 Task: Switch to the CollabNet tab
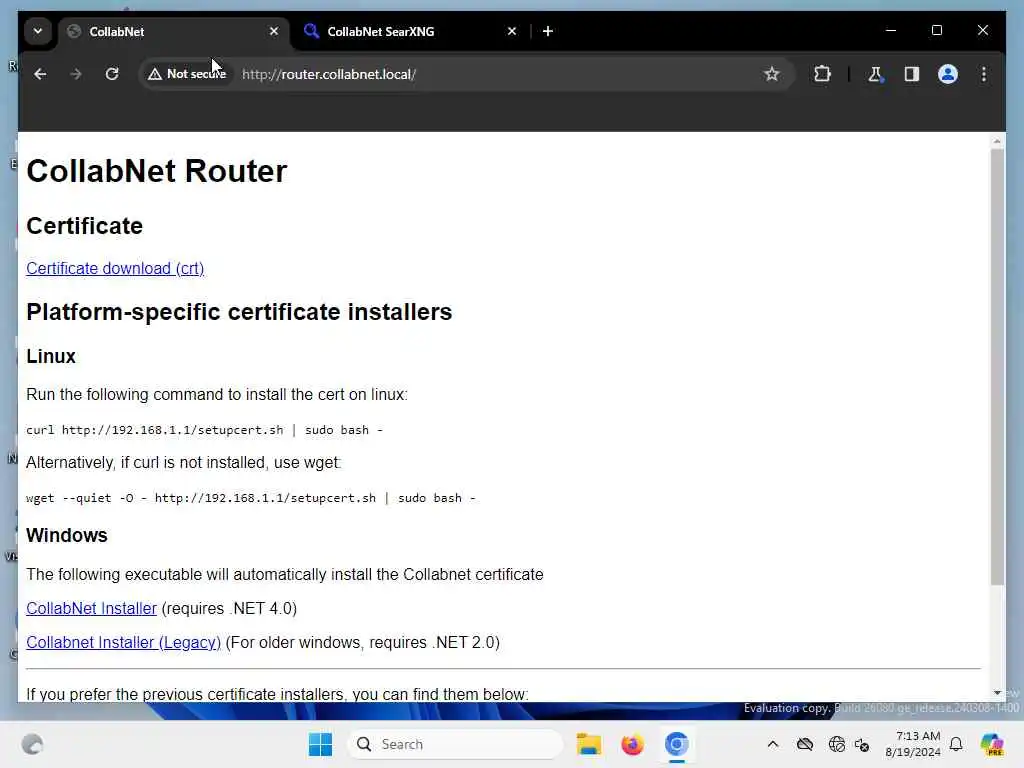(173, 31)
